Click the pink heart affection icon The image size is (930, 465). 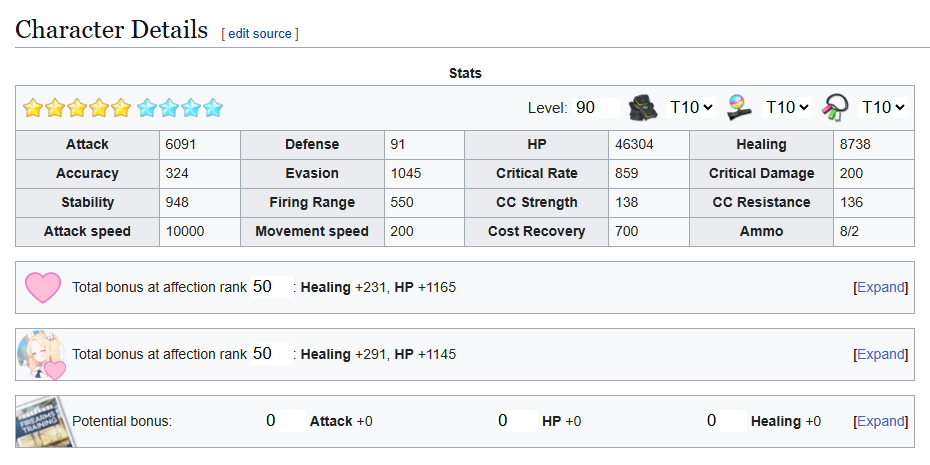tap(43, 288)
